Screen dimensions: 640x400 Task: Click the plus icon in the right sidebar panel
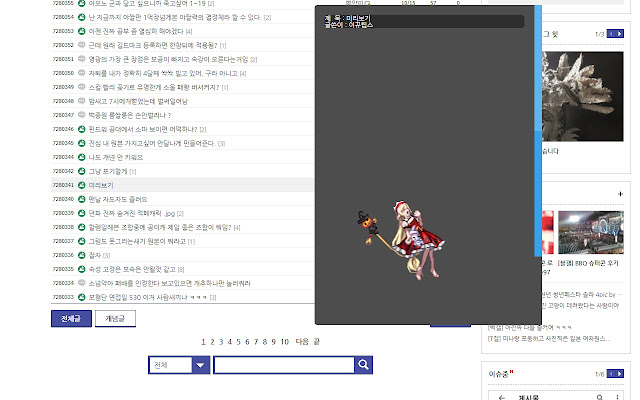pyautogui.click(x=620, y=194)
